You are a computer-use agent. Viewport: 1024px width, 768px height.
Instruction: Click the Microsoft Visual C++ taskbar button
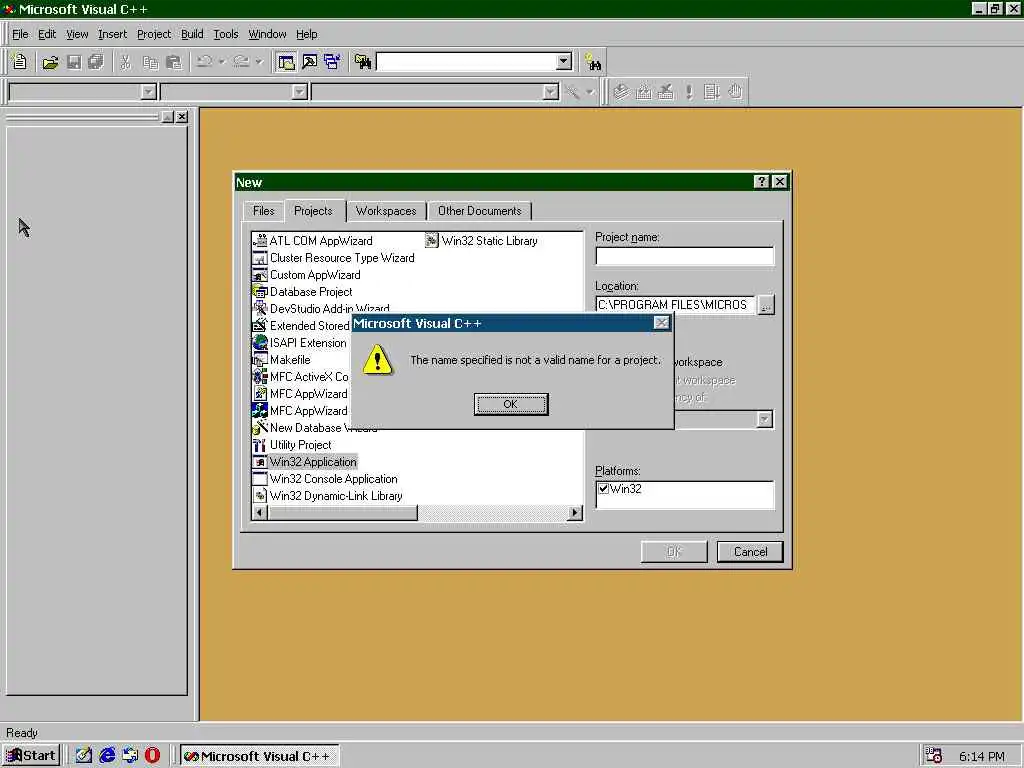pos(259,756)
